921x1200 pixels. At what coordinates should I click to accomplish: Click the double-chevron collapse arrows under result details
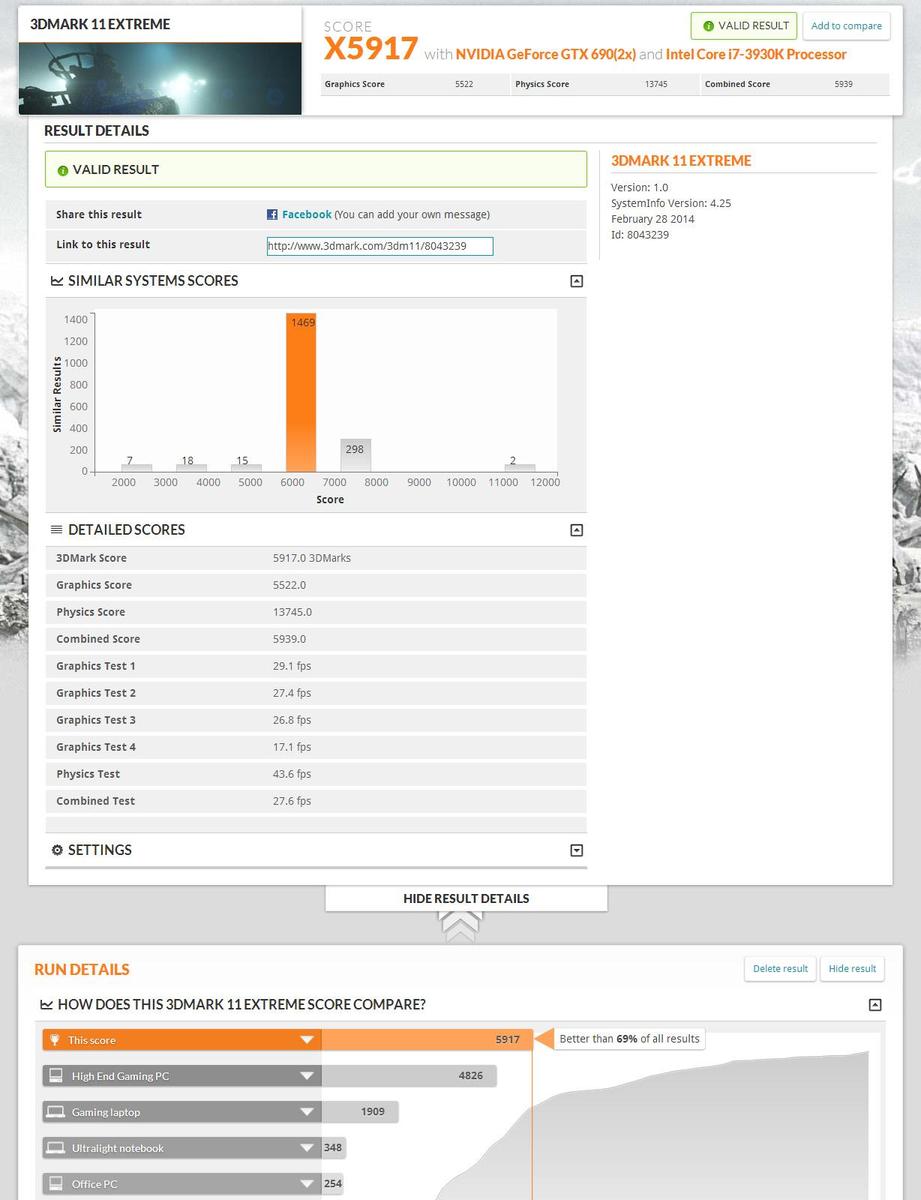pyautogui.click(x=460, y=926)
